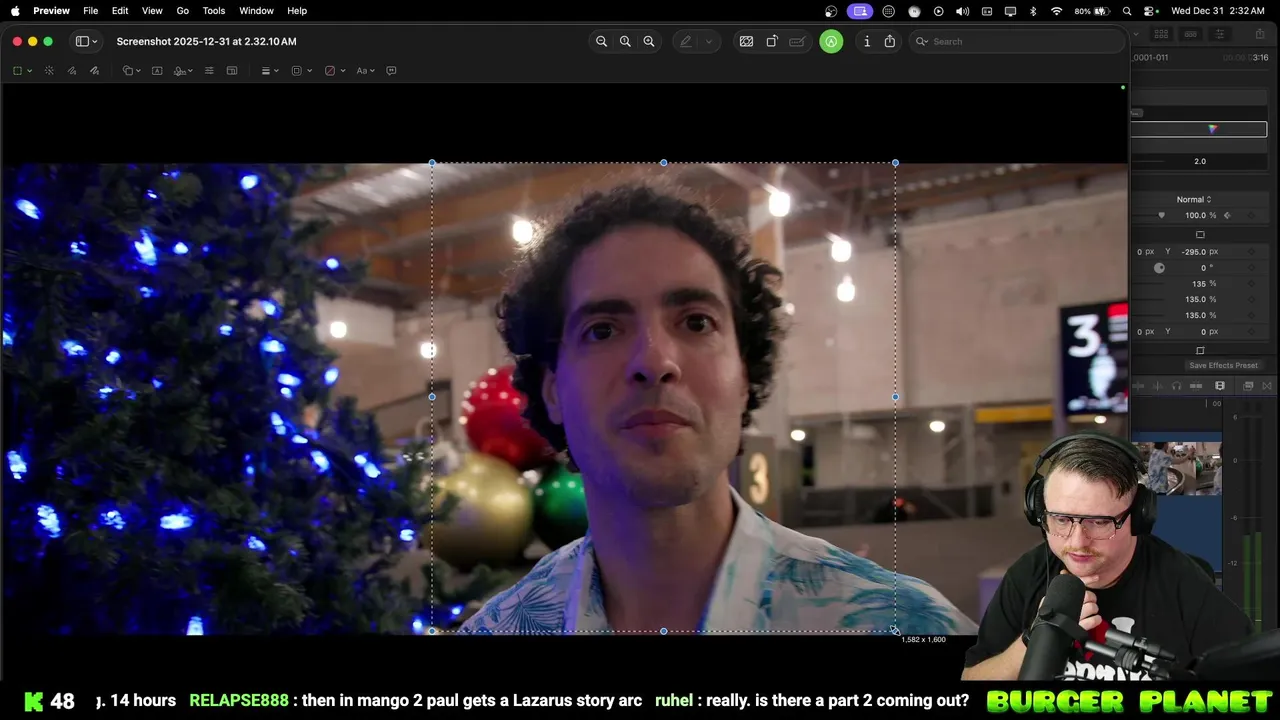Click the bottom-center selection handle
Viewport: 1280px width, 720px height.
pyautogui.click(x=664, y=631)
